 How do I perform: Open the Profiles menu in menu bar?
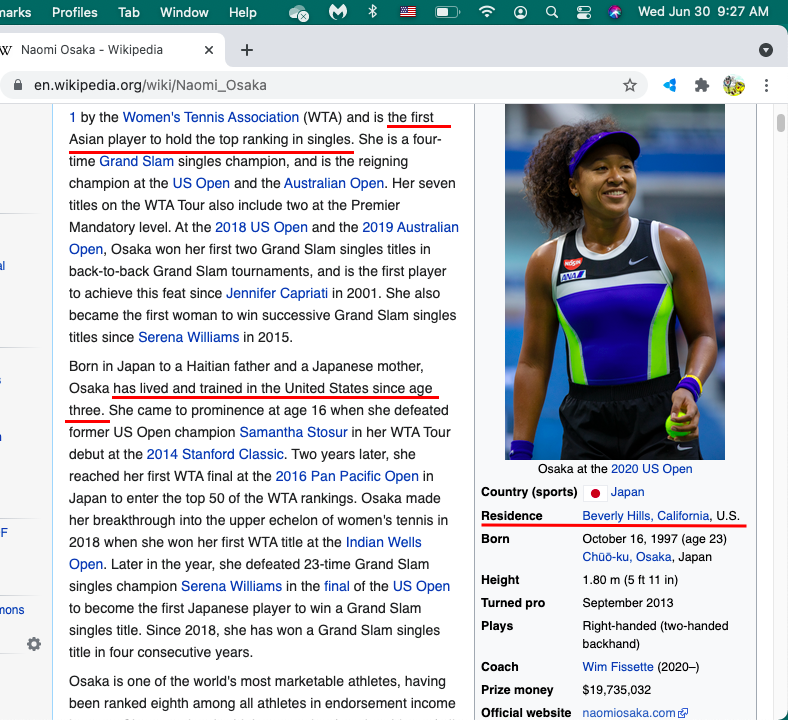pyautogui.click(x=75, y=12)
